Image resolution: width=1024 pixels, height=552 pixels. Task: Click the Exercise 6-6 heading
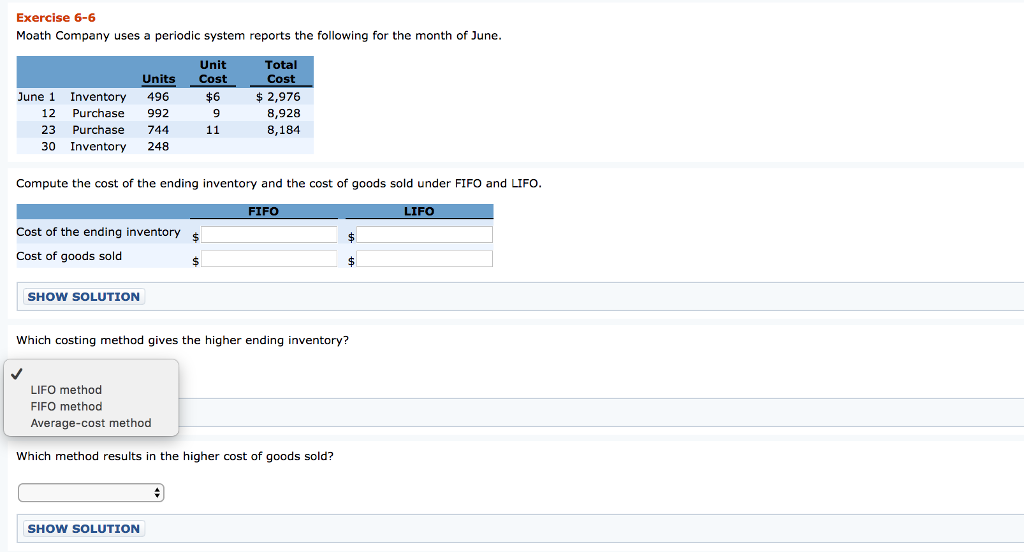tap(56, 18)
